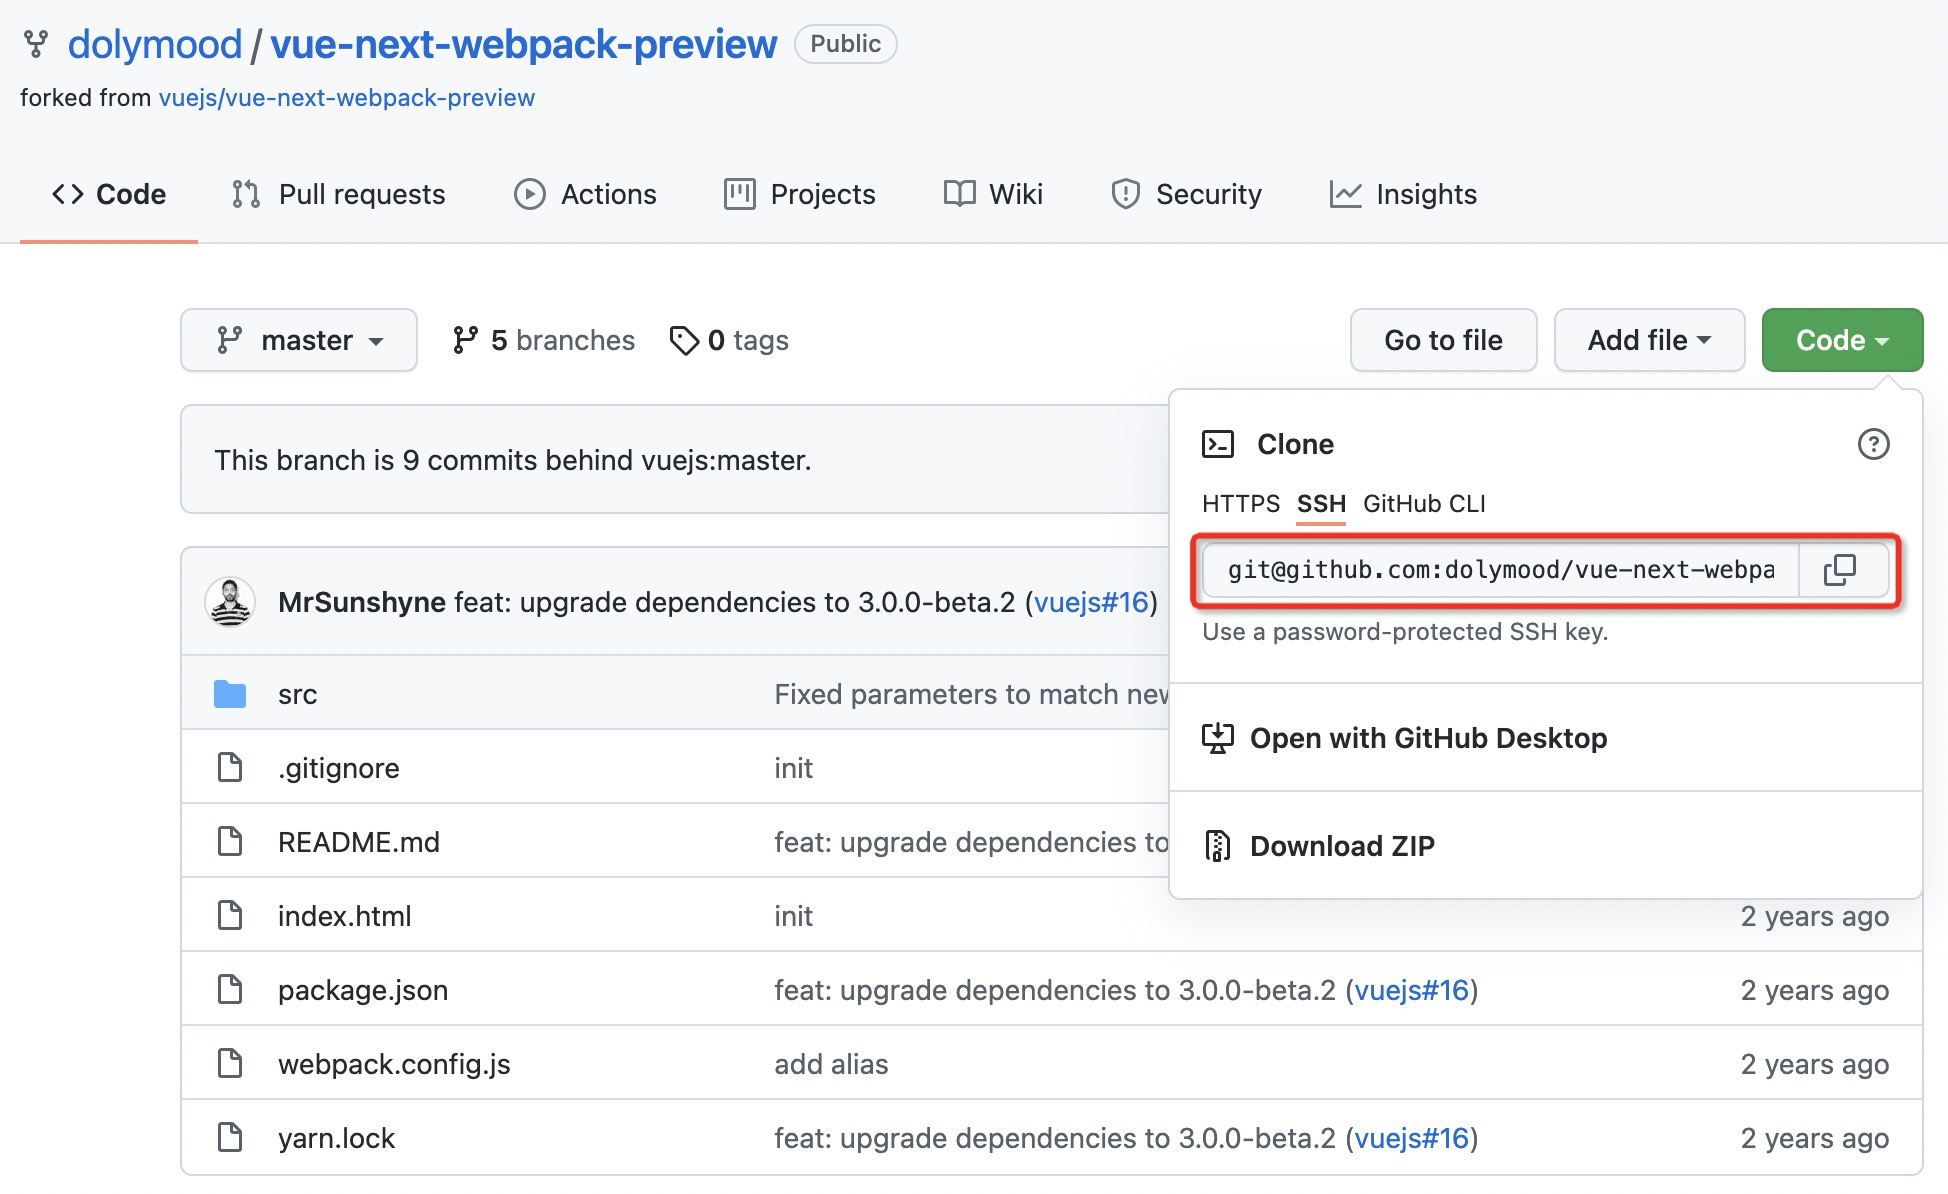Open the src folder
Image resolution: width=1948 pixels, height=1194 pixels.
click(x=297, y=694)
